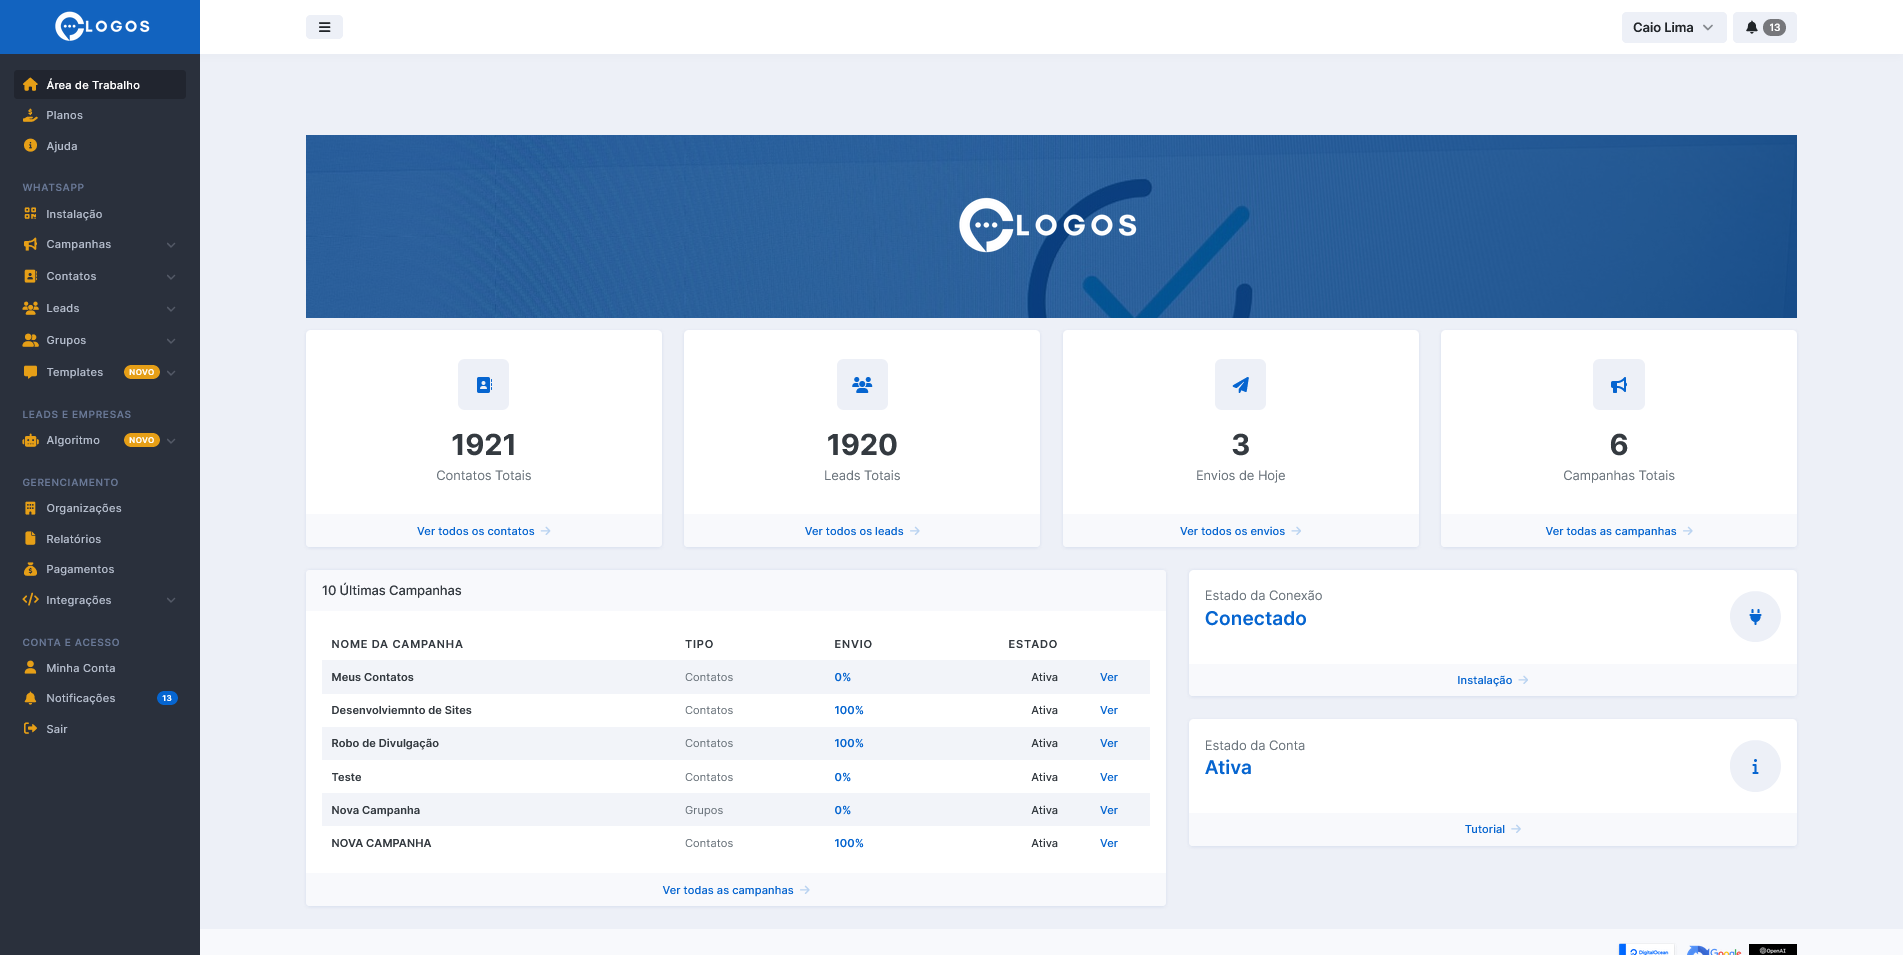Image resolution: width=1903 pixels, height=955 pixels.
Task: Click the Ajuda info icon
Action: (30, 146)
